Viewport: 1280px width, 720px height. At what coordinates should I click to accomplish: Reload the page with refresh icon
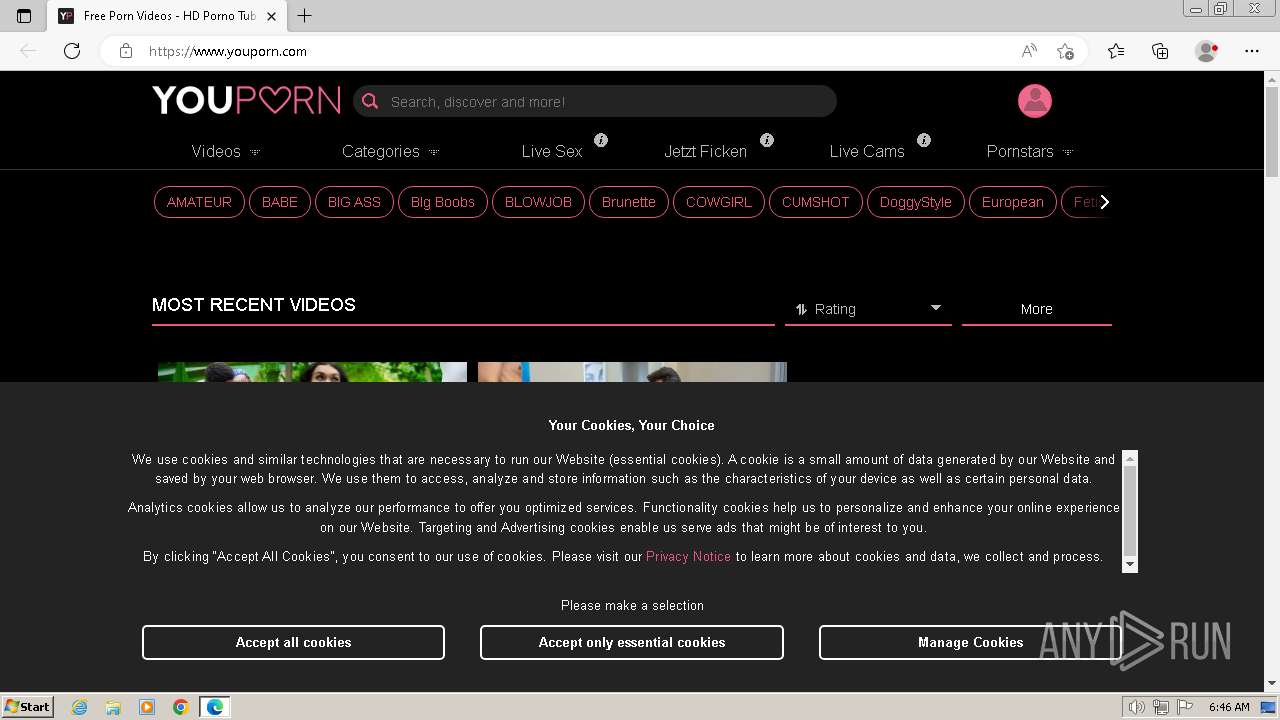(72, 51)
